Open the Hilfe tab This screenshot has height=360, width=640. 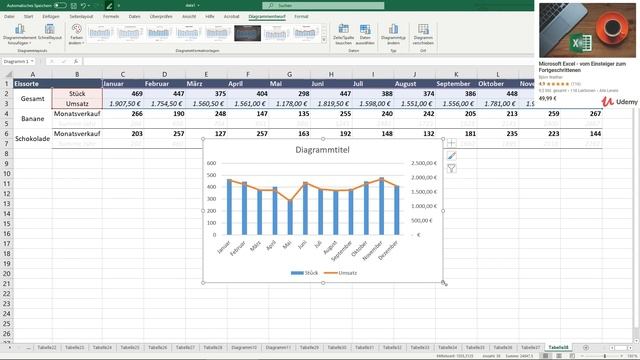click(210, 16)
